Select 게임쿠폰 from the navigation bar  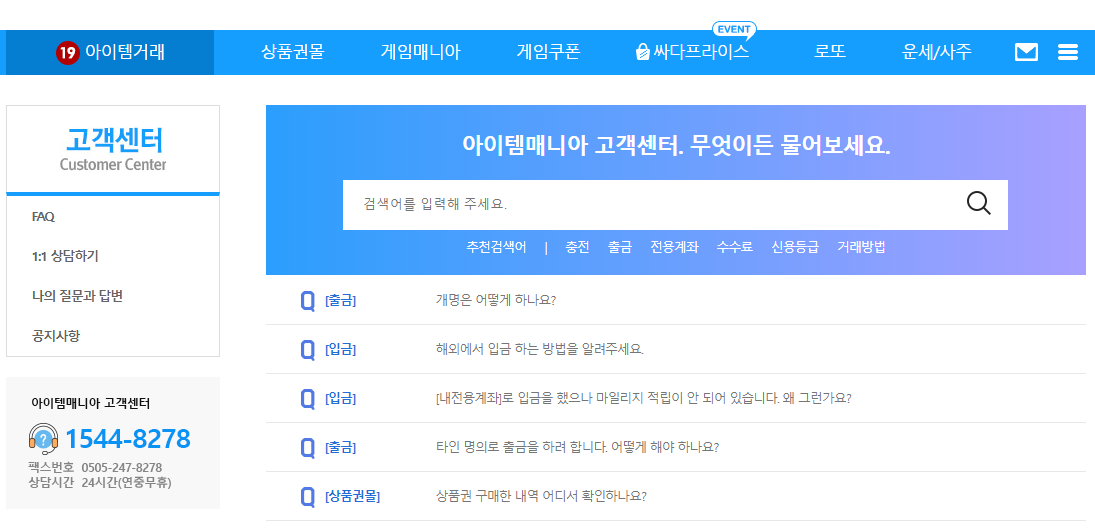click(x=548, y=52)
